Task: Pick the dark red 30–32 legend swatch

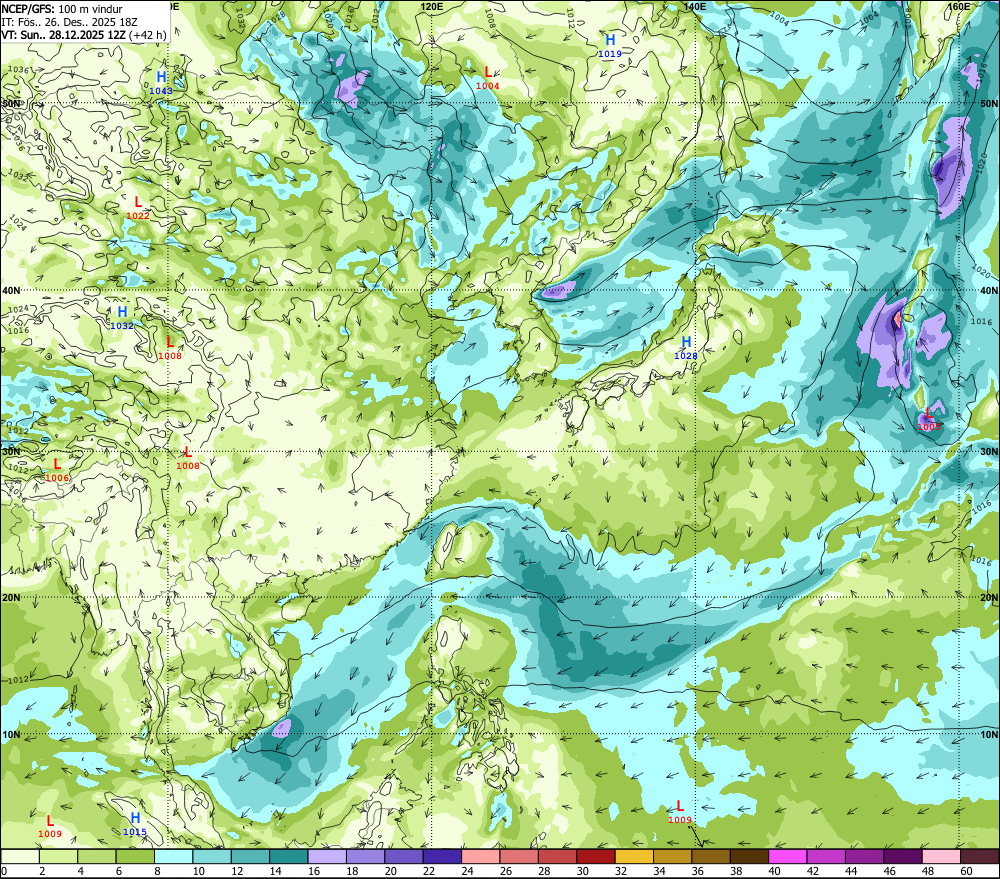Action: click(596, 856)
